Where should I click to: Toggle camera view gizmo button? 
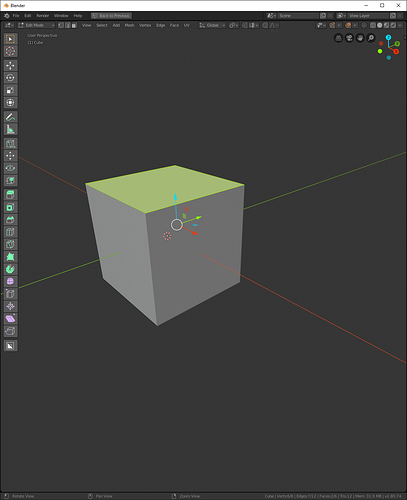[x=349, y=38]
